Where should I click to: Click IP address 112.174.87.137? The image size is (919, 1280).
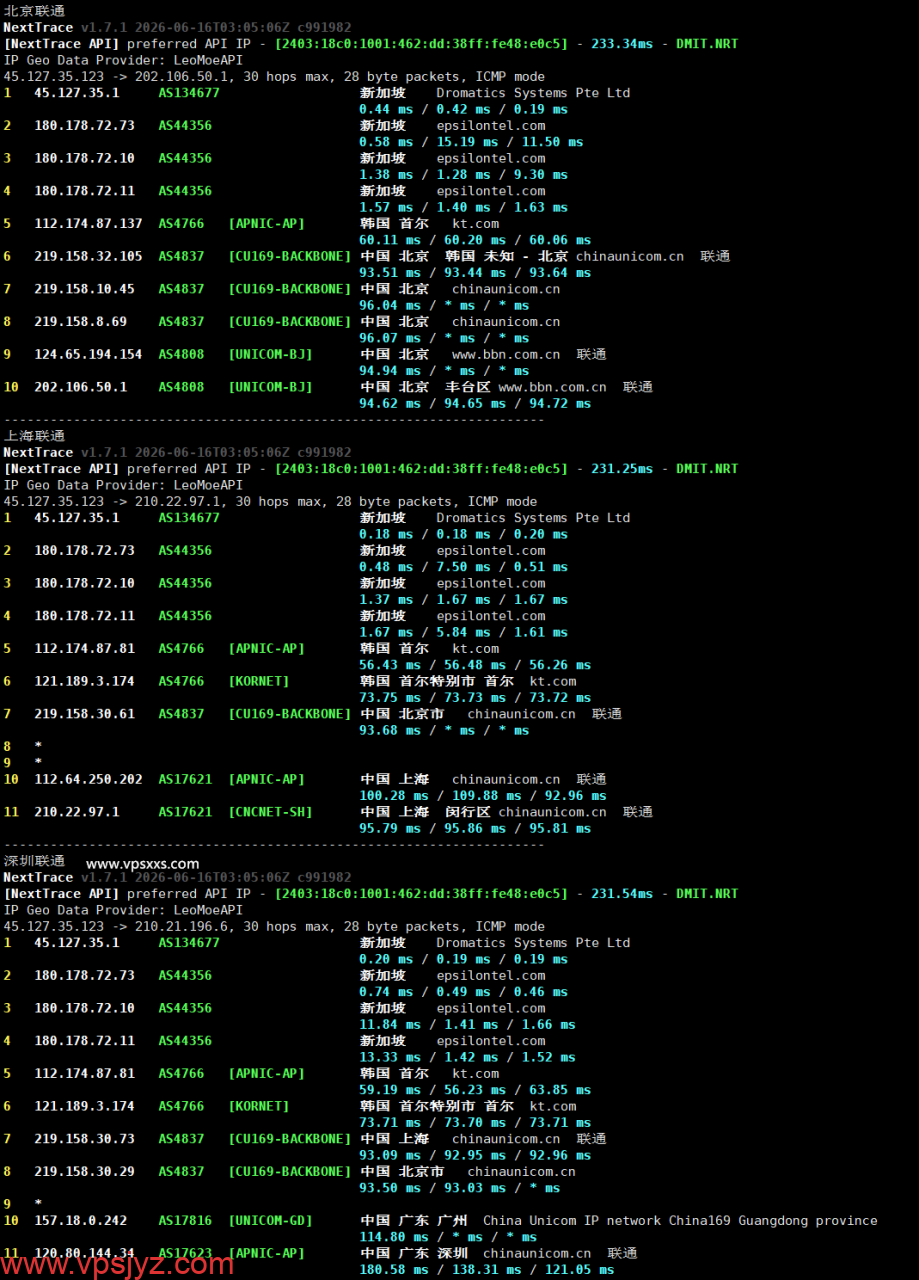[x=88, y=224]
